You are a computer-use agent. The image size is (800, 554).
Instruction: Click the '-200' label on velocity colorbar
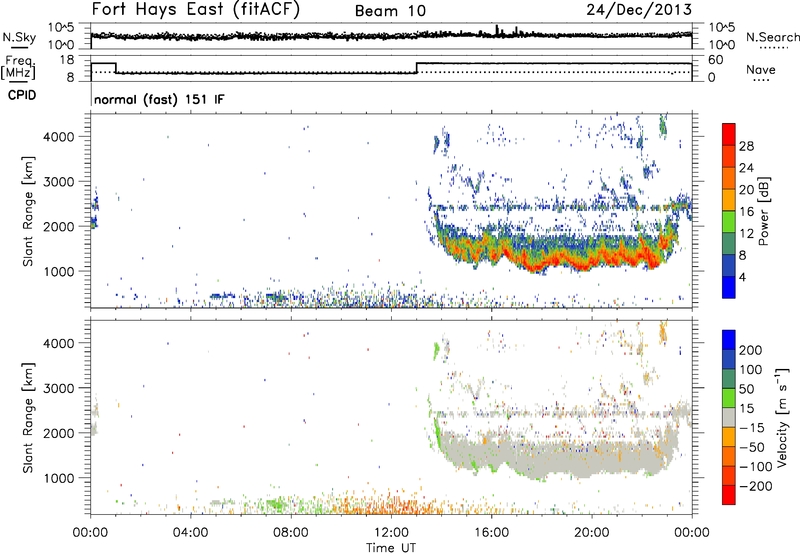756,486
